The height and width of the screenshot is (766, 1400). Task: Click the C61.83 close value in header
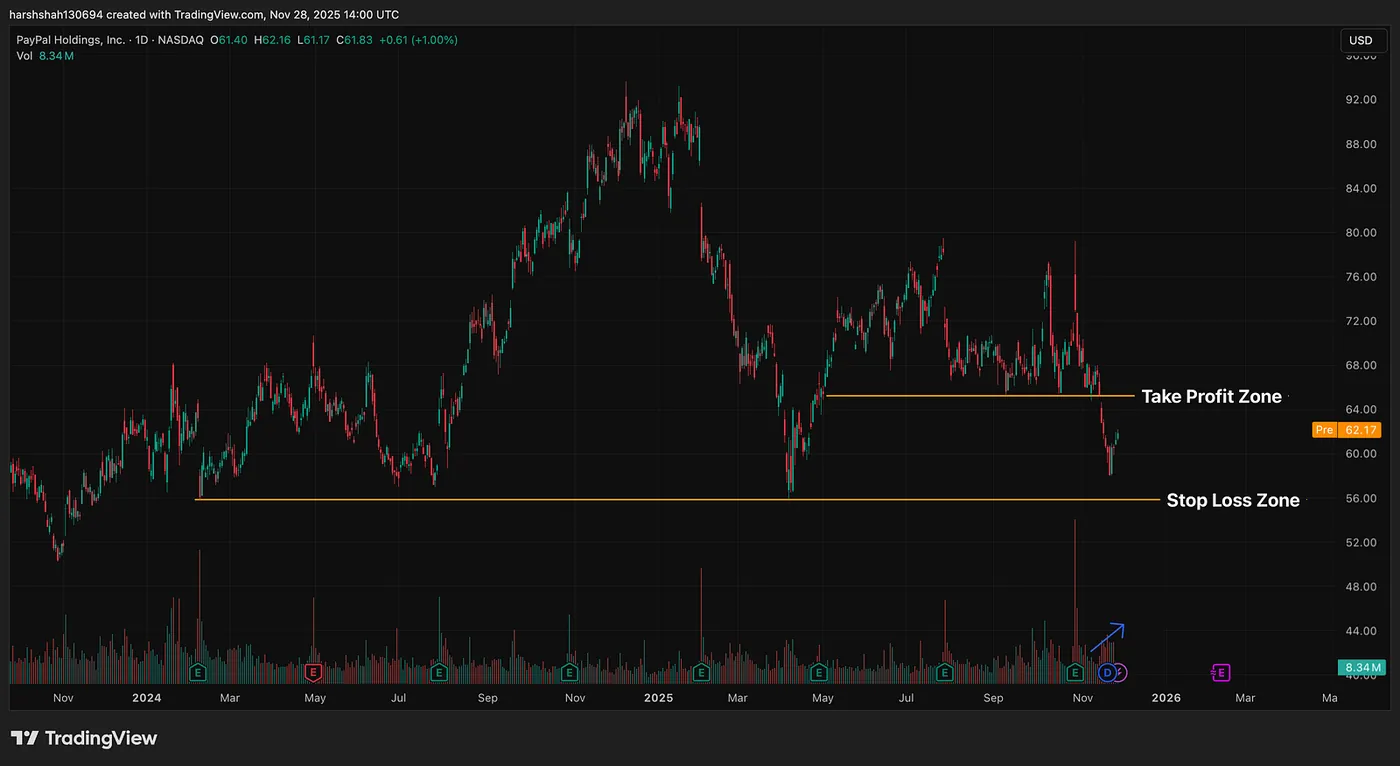point(354,40)
